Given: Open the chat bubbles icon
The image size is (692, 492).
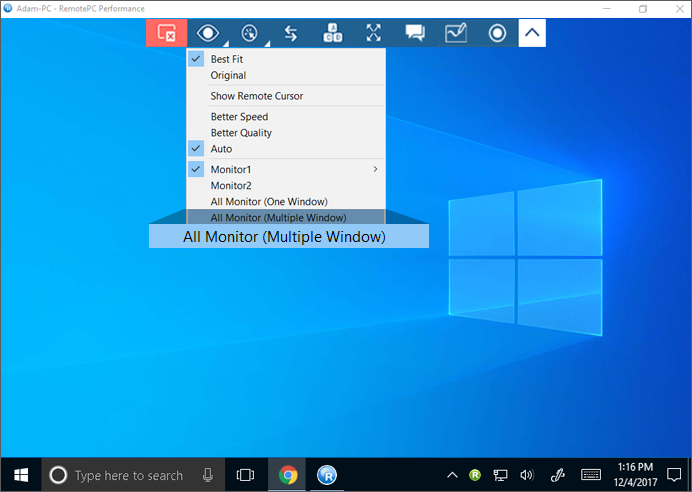Looking at the screenshot, I should [415, 33].
